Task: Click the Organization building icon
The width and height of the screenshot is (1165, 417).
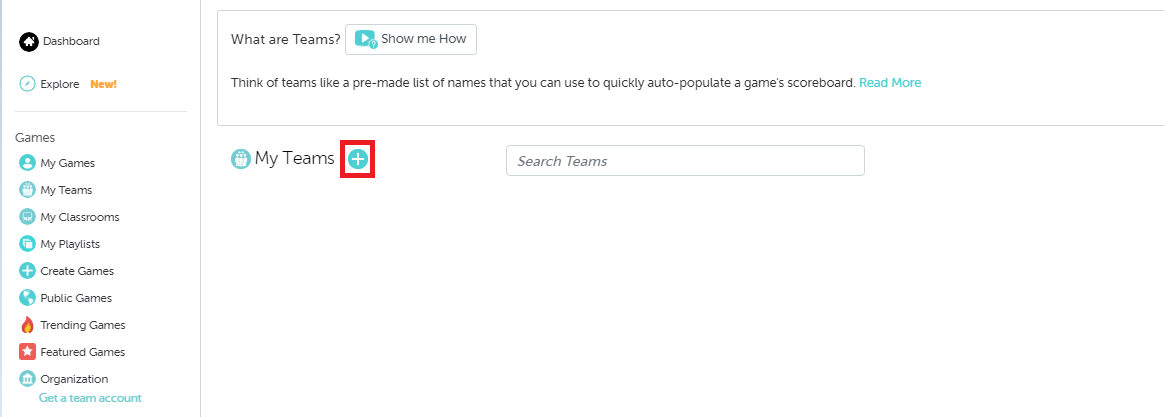Action: (28, 379)
